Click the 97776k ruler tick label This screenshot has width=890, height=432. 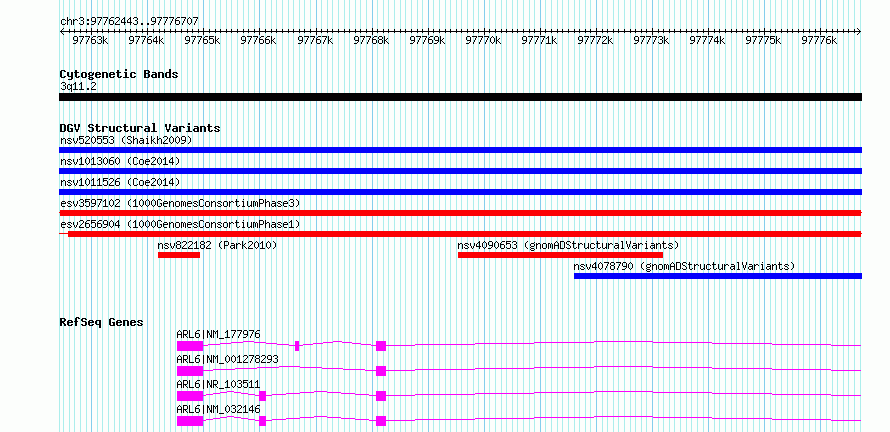[818, 40]
